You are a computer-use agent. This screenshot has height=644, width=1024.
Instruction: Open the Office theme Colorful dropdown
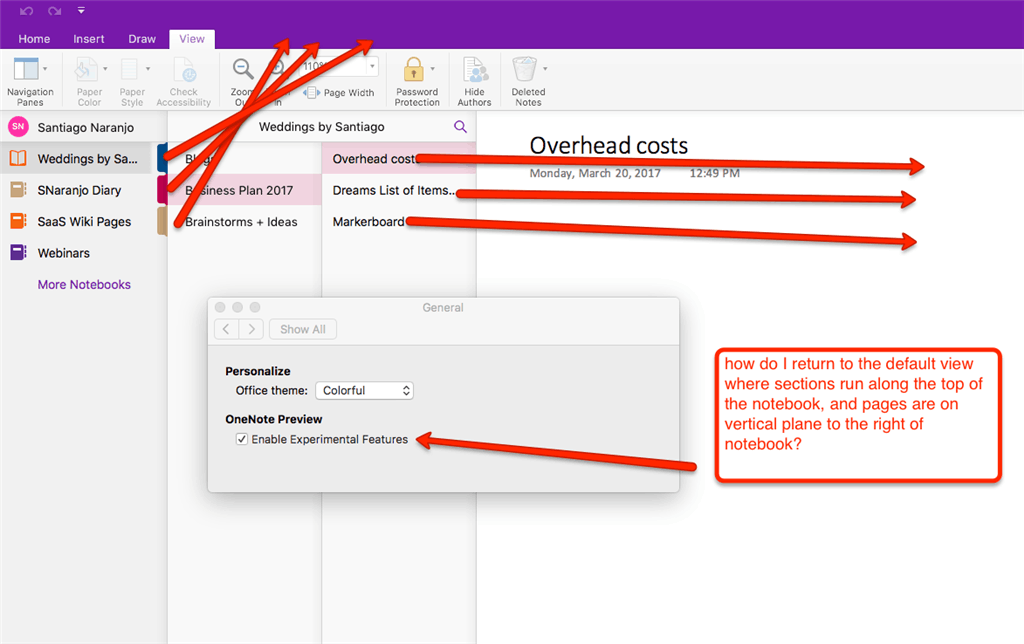tap(364, 391)
